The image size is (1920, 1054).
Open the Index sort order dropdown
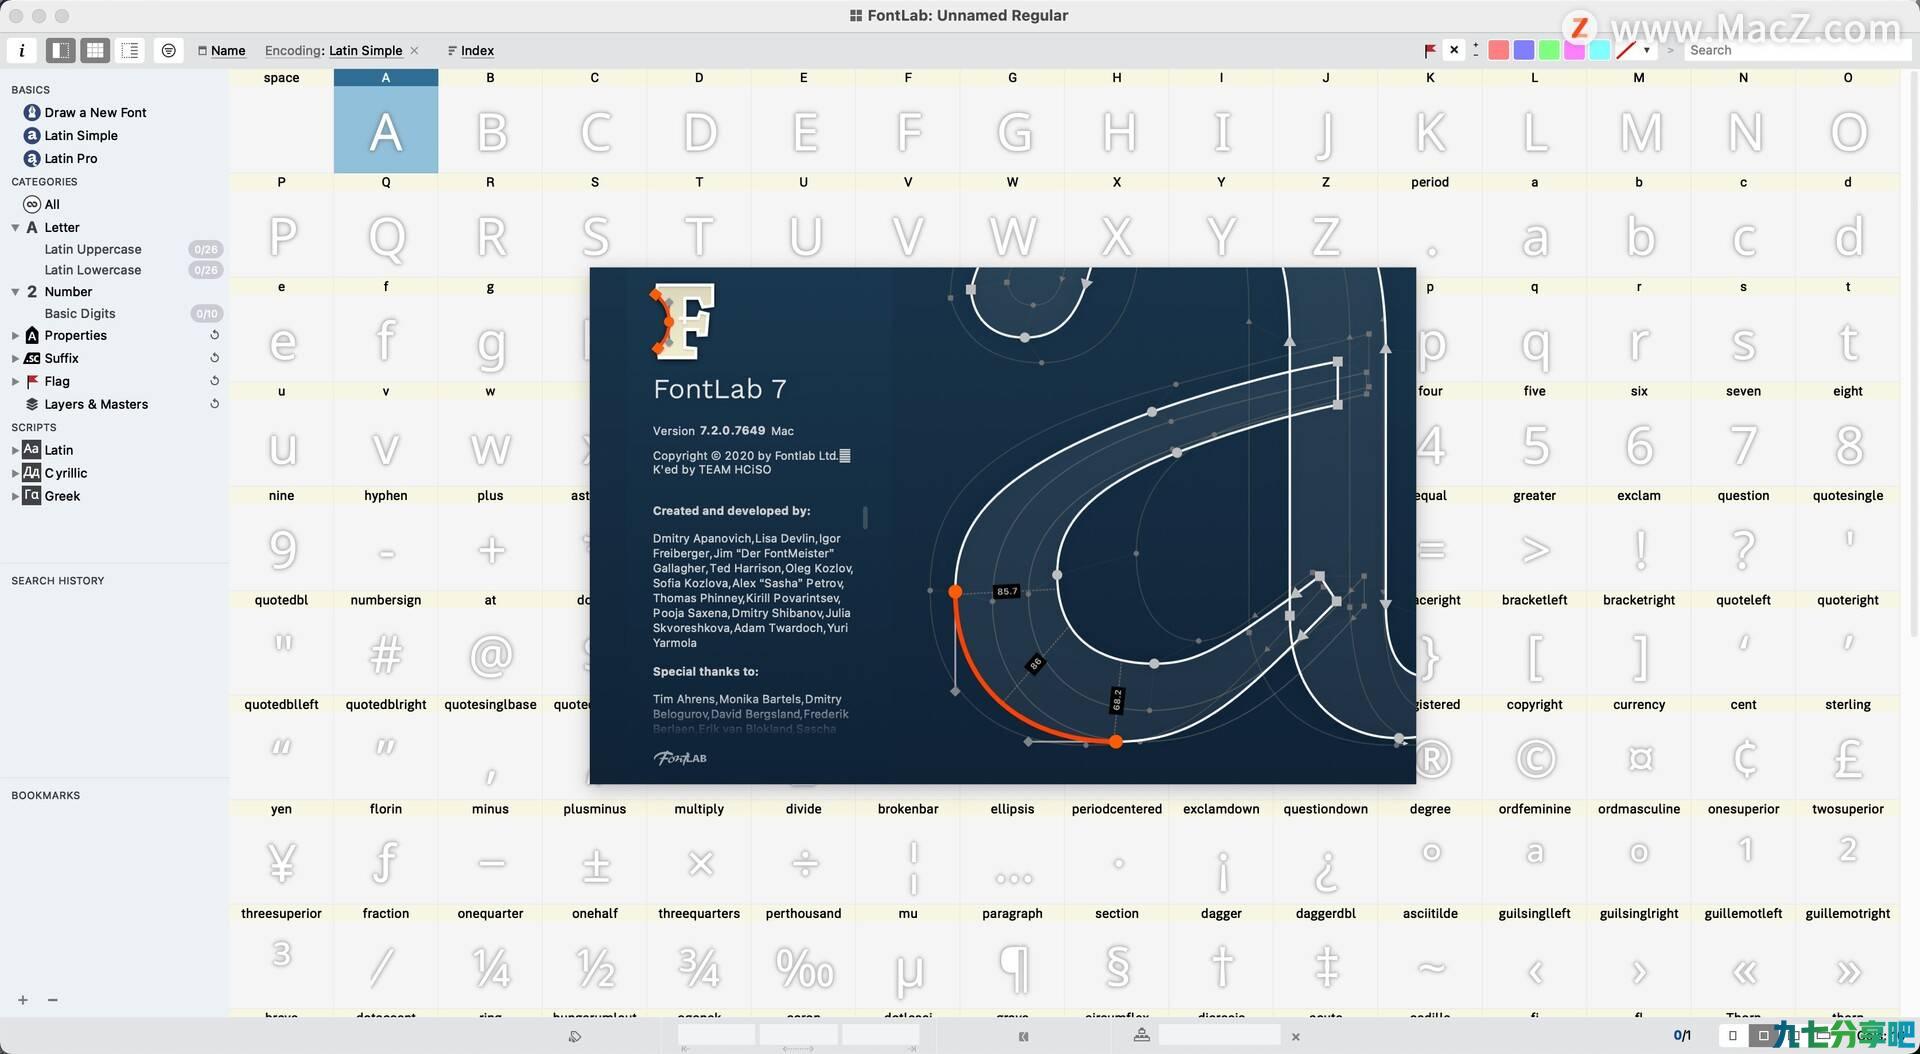click(471, 50)
